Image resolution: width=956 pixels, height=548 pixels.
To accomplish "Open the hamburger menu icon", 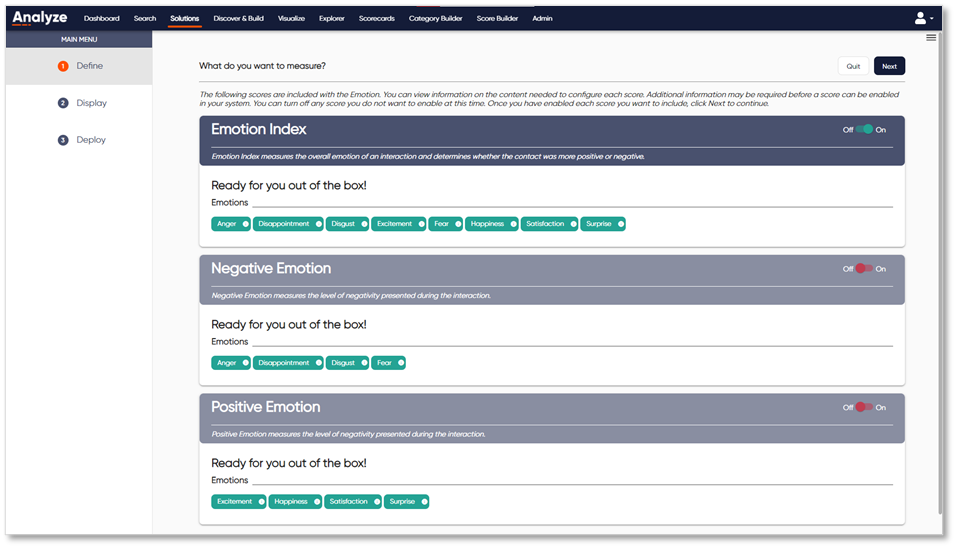I will (x=931, y=38).
